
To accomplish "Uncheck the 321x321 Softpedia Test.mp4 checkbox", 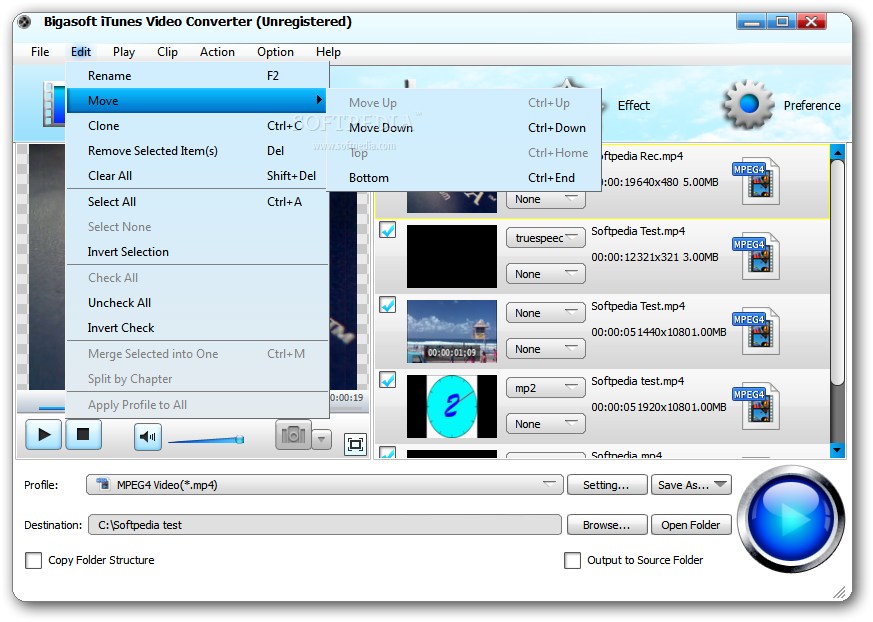I will click(x=388, y=229).
